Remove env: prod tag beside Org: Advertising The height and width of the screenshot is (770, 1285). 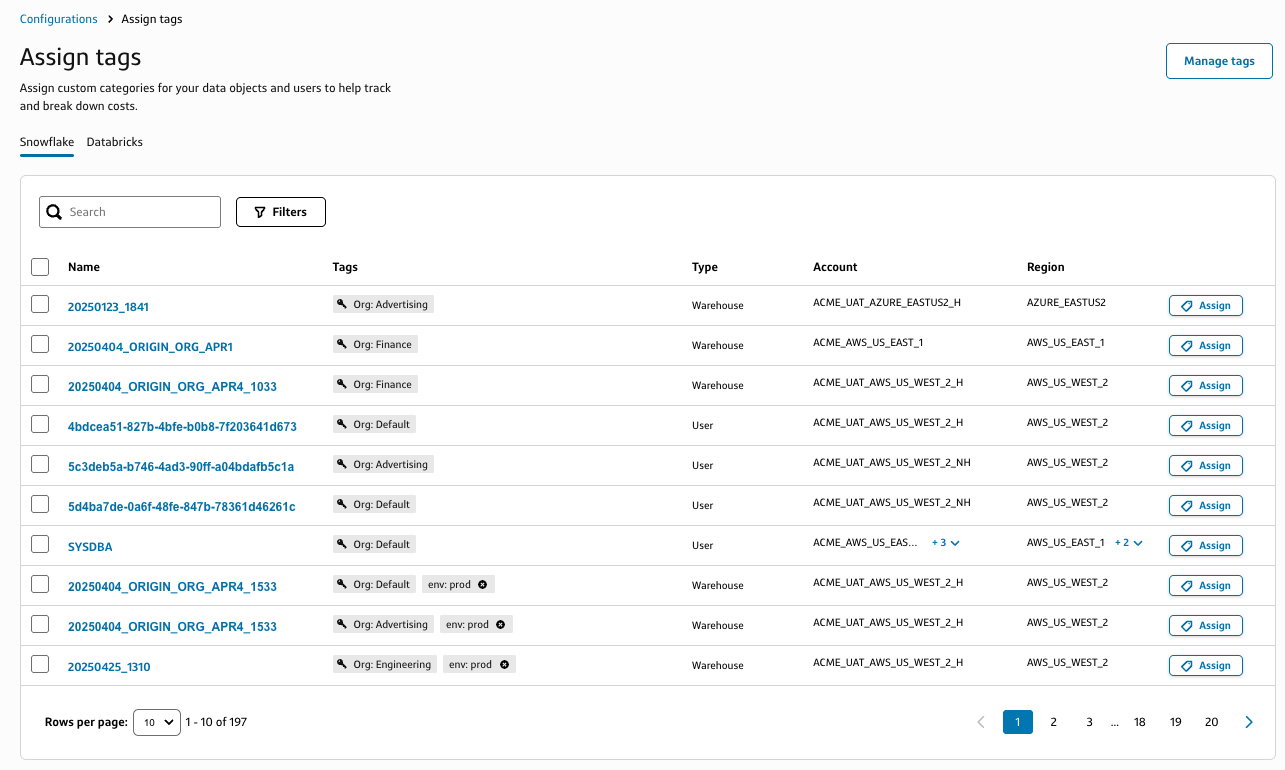(501, 625)
